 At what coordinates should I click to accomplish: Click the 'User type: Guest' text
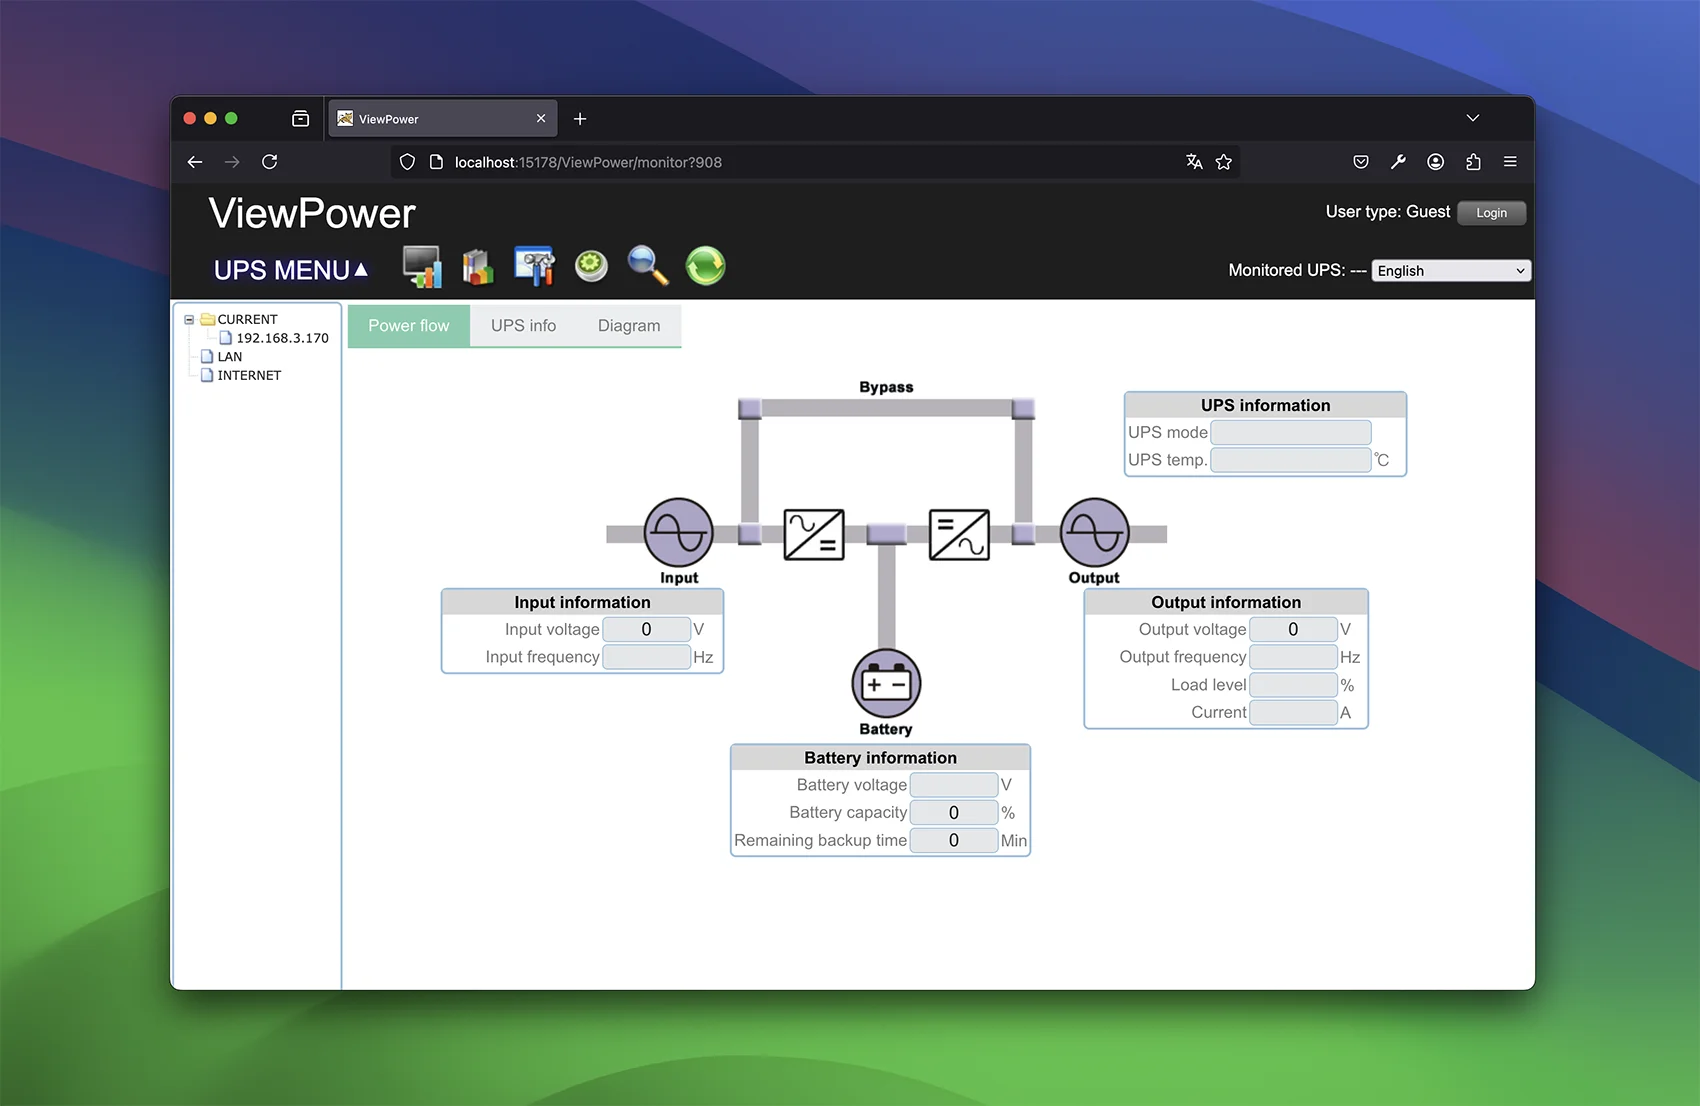click(1387, 212)
